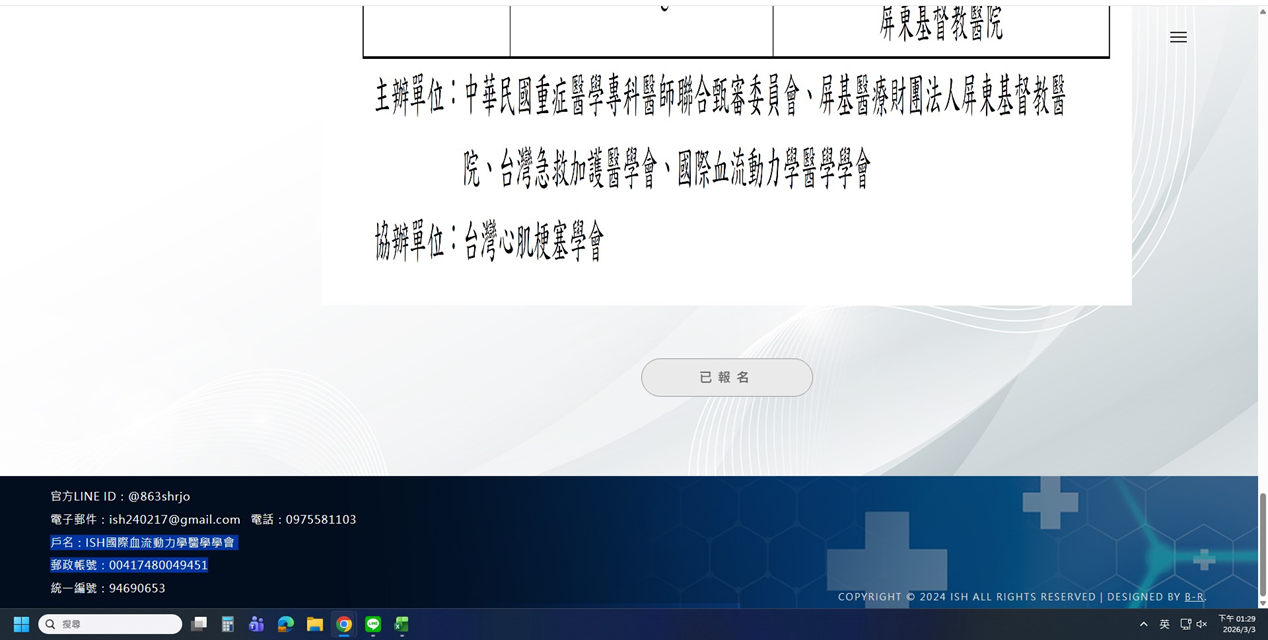
Task: Open Microsoft Teams from the taskbar
Action: [x=256, y=624]
